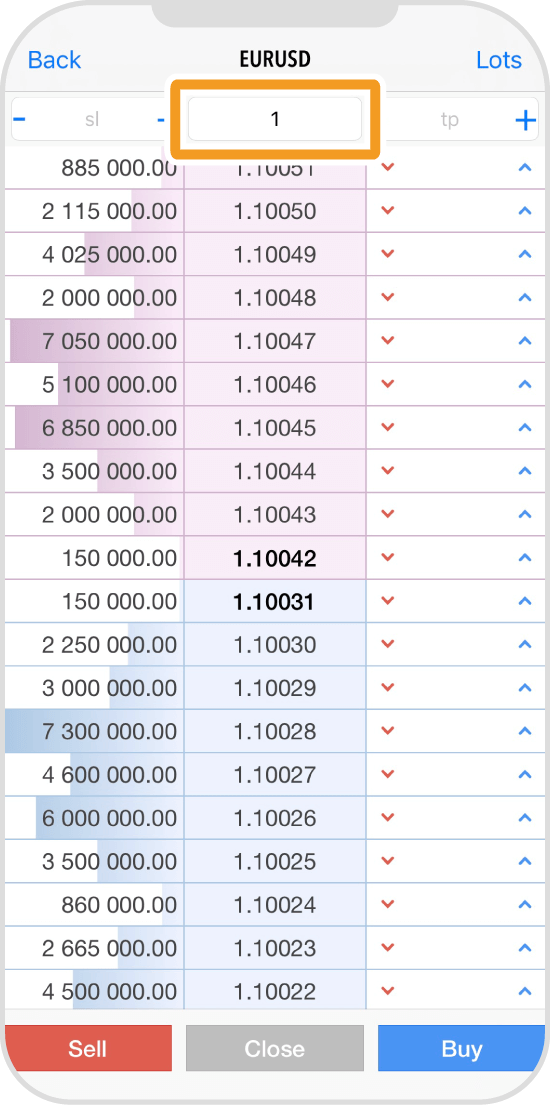This screenshot has width=550, height=1105.
Task: Tap blue up arrow at price 1.10025
Action: pos(524,862)
